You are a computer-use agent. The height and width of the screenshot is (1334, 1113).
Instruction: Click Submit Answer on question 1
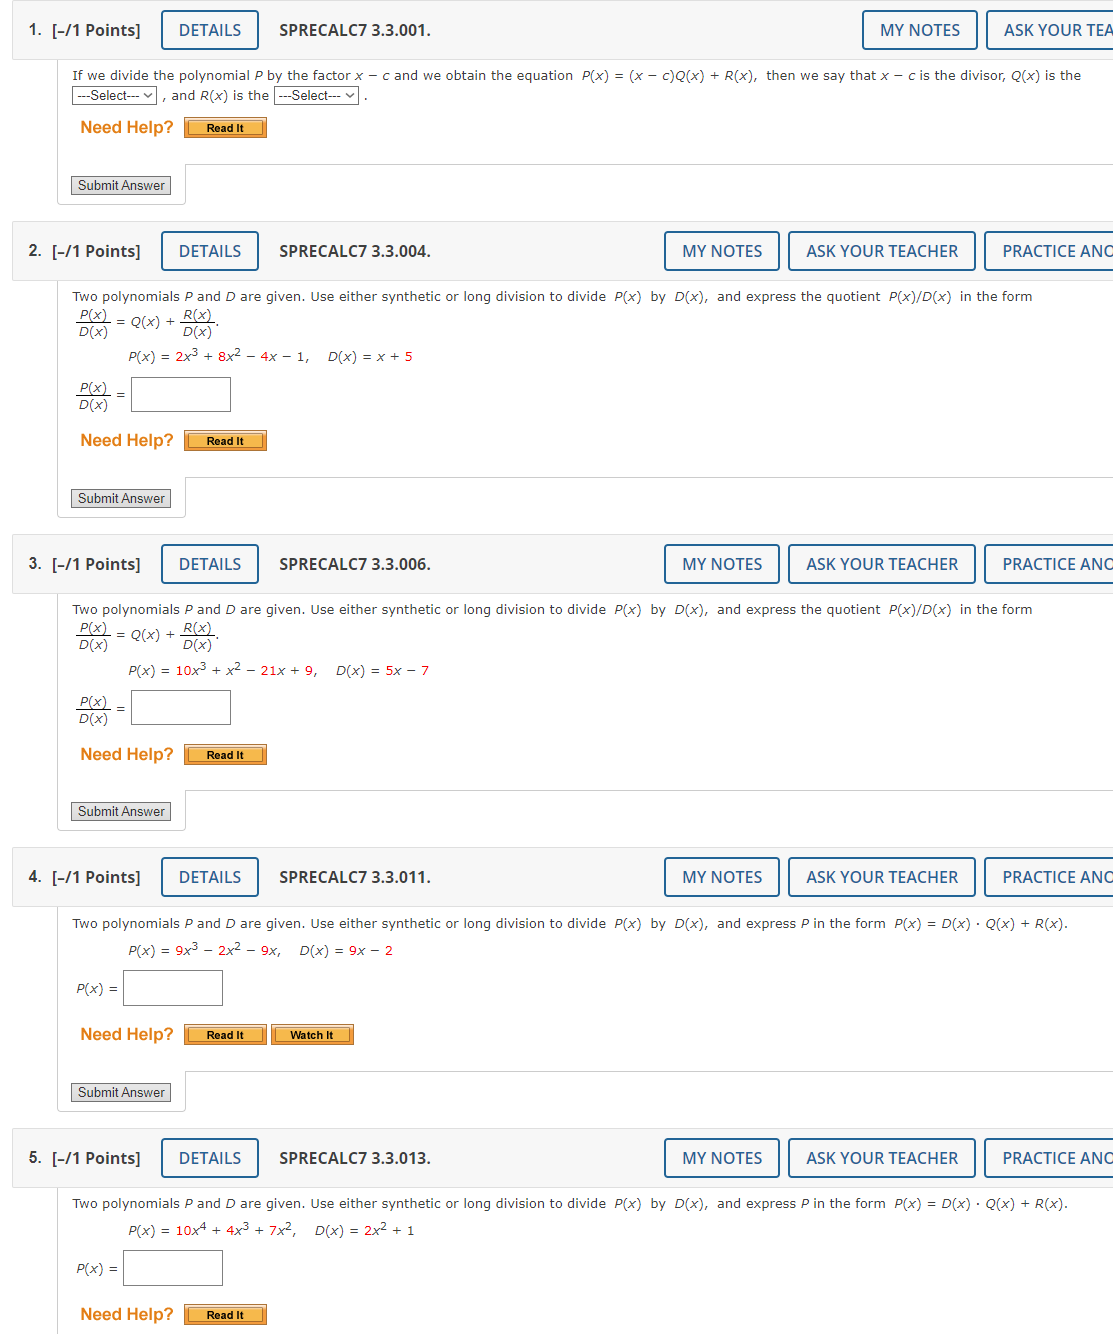point(120,185)
